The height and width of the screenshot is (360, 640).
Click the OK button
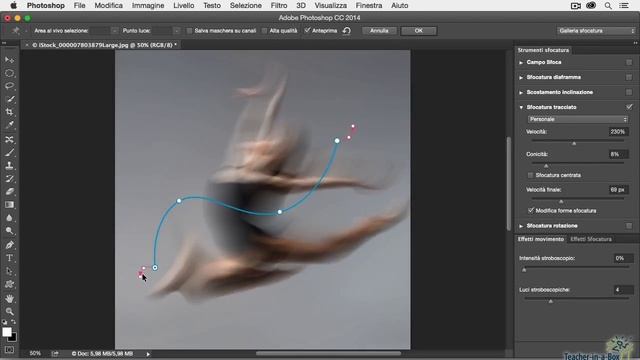(419, 31)
